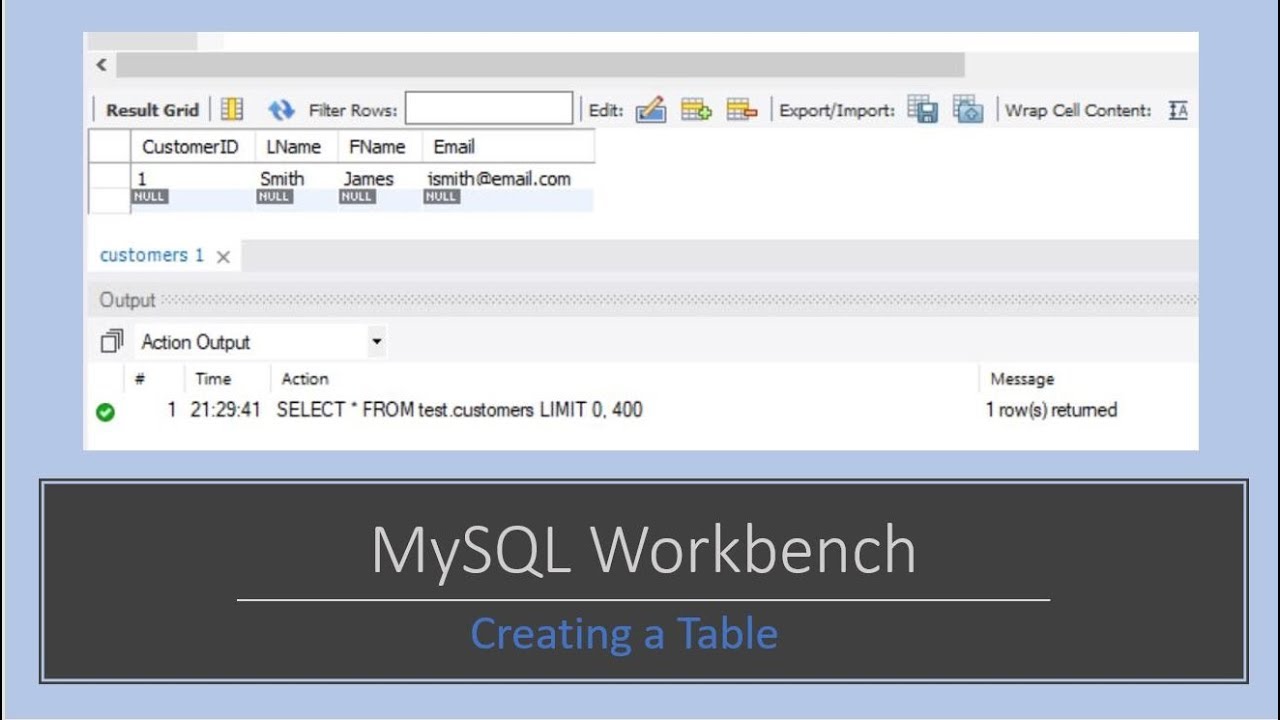1280x720 pixels.
Task: Click the FName column header
Action: pos(380,147)
